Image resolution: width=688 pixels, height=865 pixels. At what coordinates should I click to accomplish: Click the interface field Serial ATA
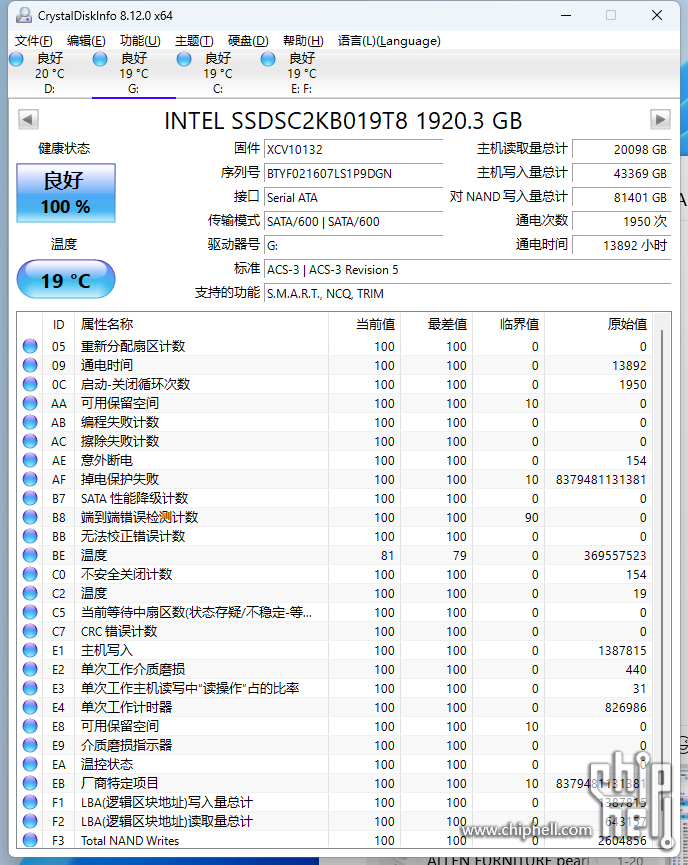tap(353, 197)
